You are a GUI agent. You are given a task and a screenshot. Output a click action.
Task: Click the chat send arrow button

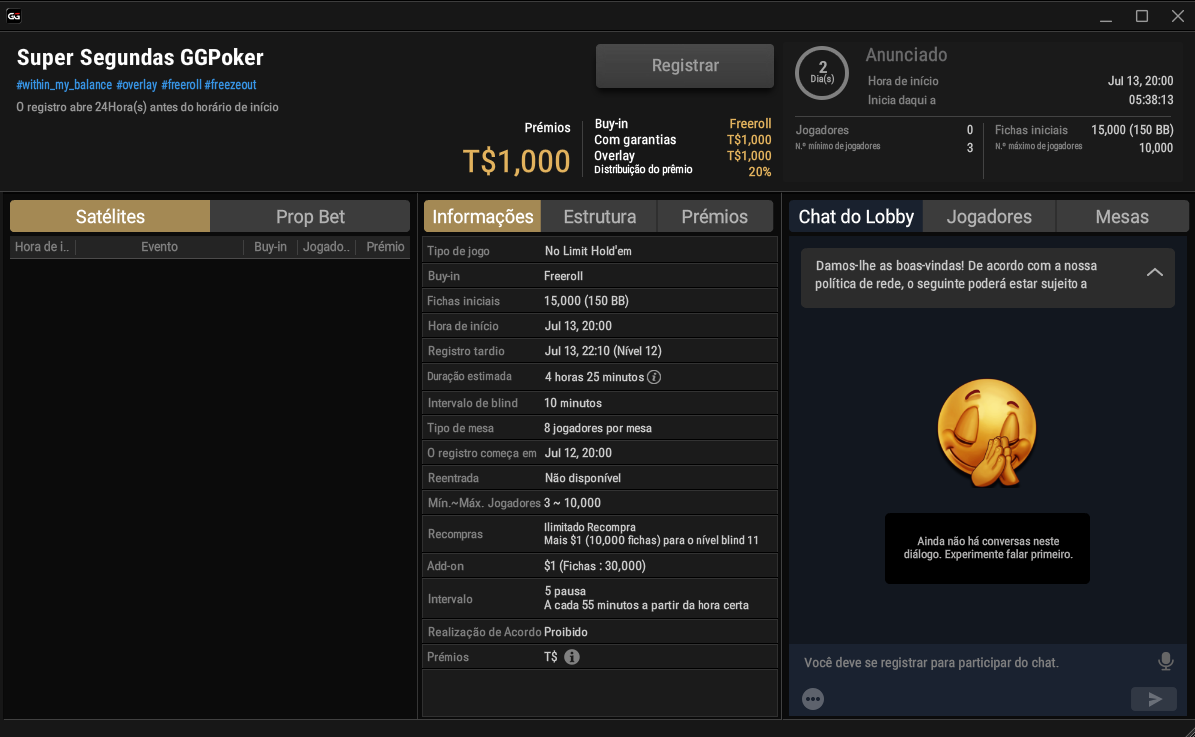coord(1154,698)
